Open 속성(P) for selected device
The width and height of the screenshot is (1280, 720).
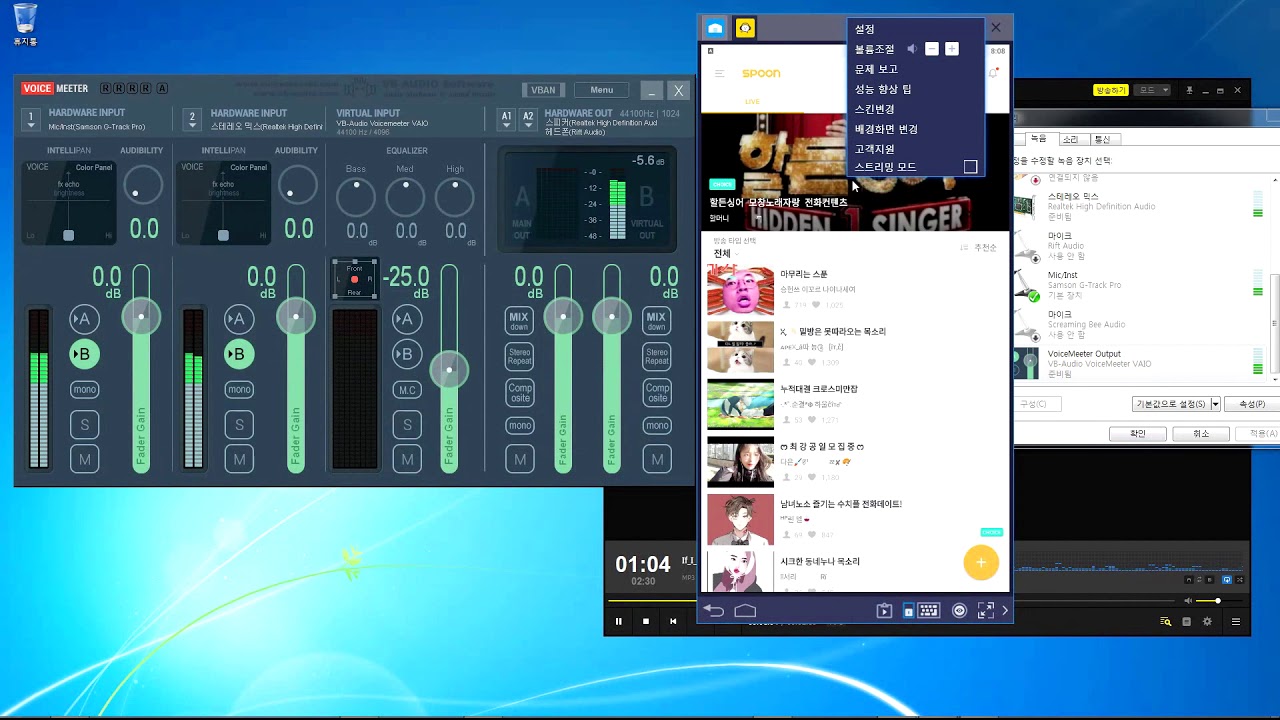pos(1252,404)
